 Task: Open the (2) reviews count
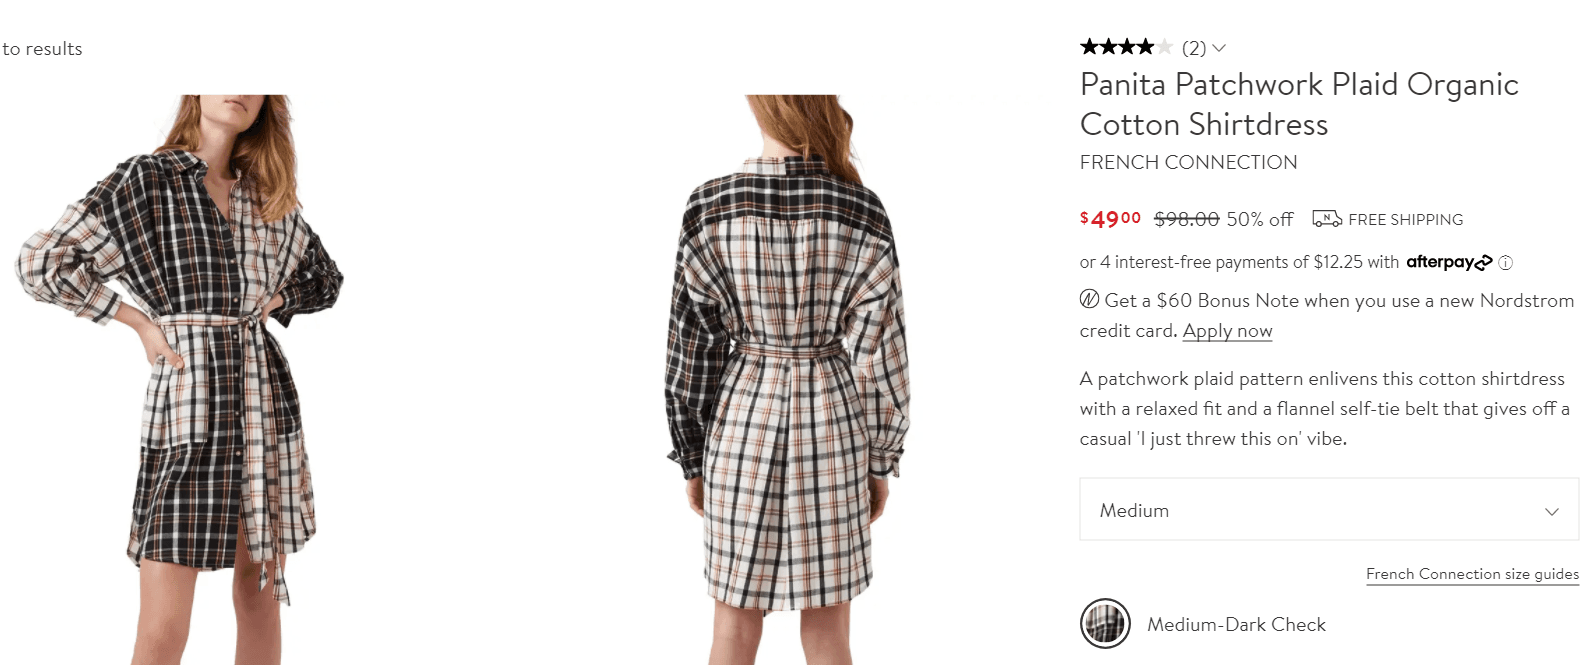point(1194,48)
